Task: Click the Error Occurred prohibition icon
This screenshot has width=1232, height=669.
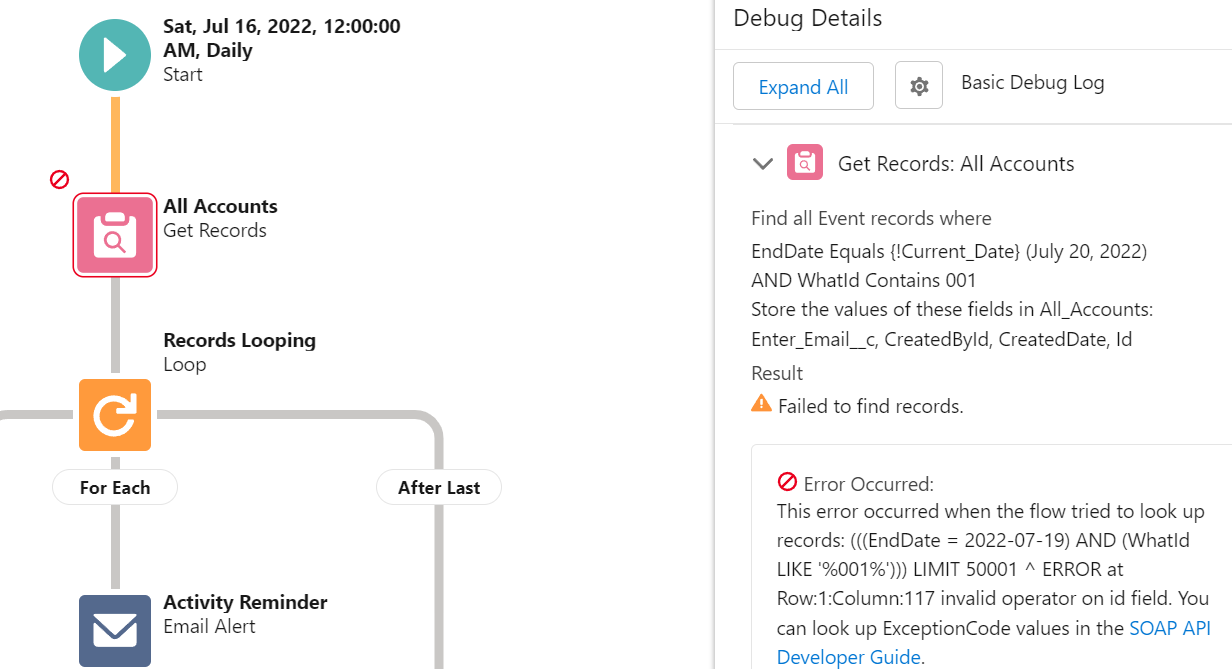Action: (x=788, y=482)
